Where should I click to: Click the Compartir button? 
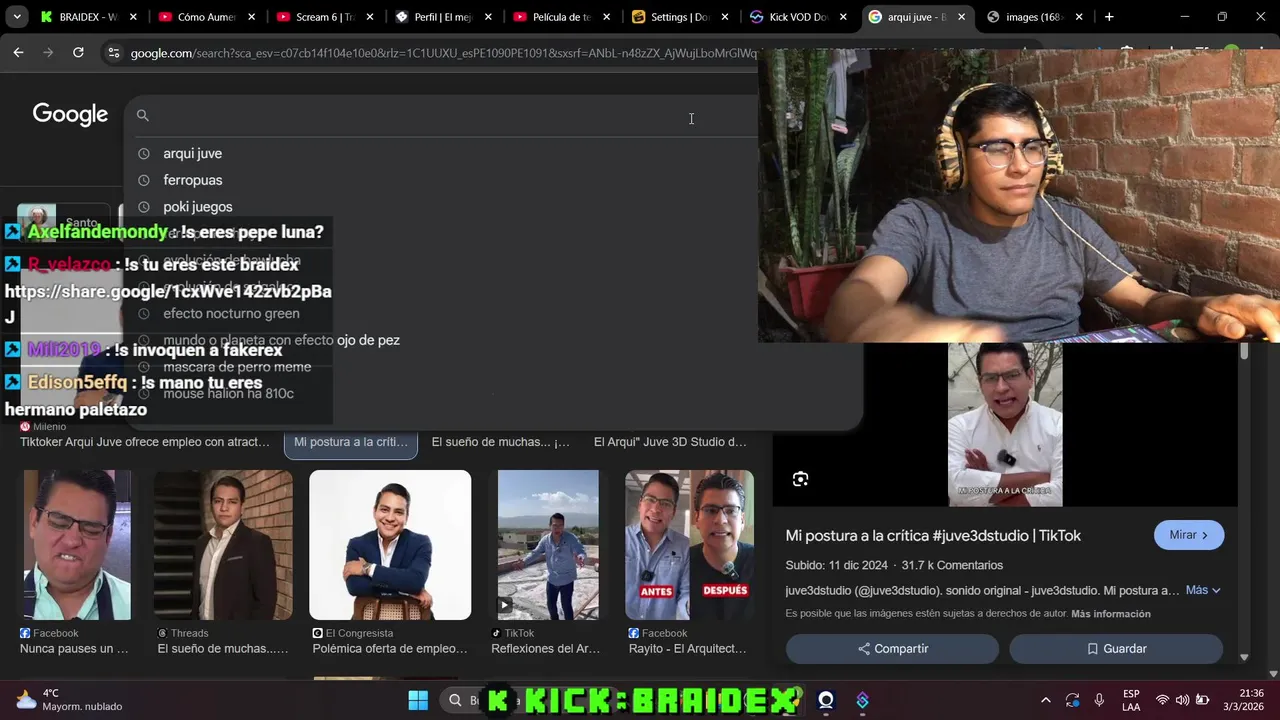pos(892,649)
